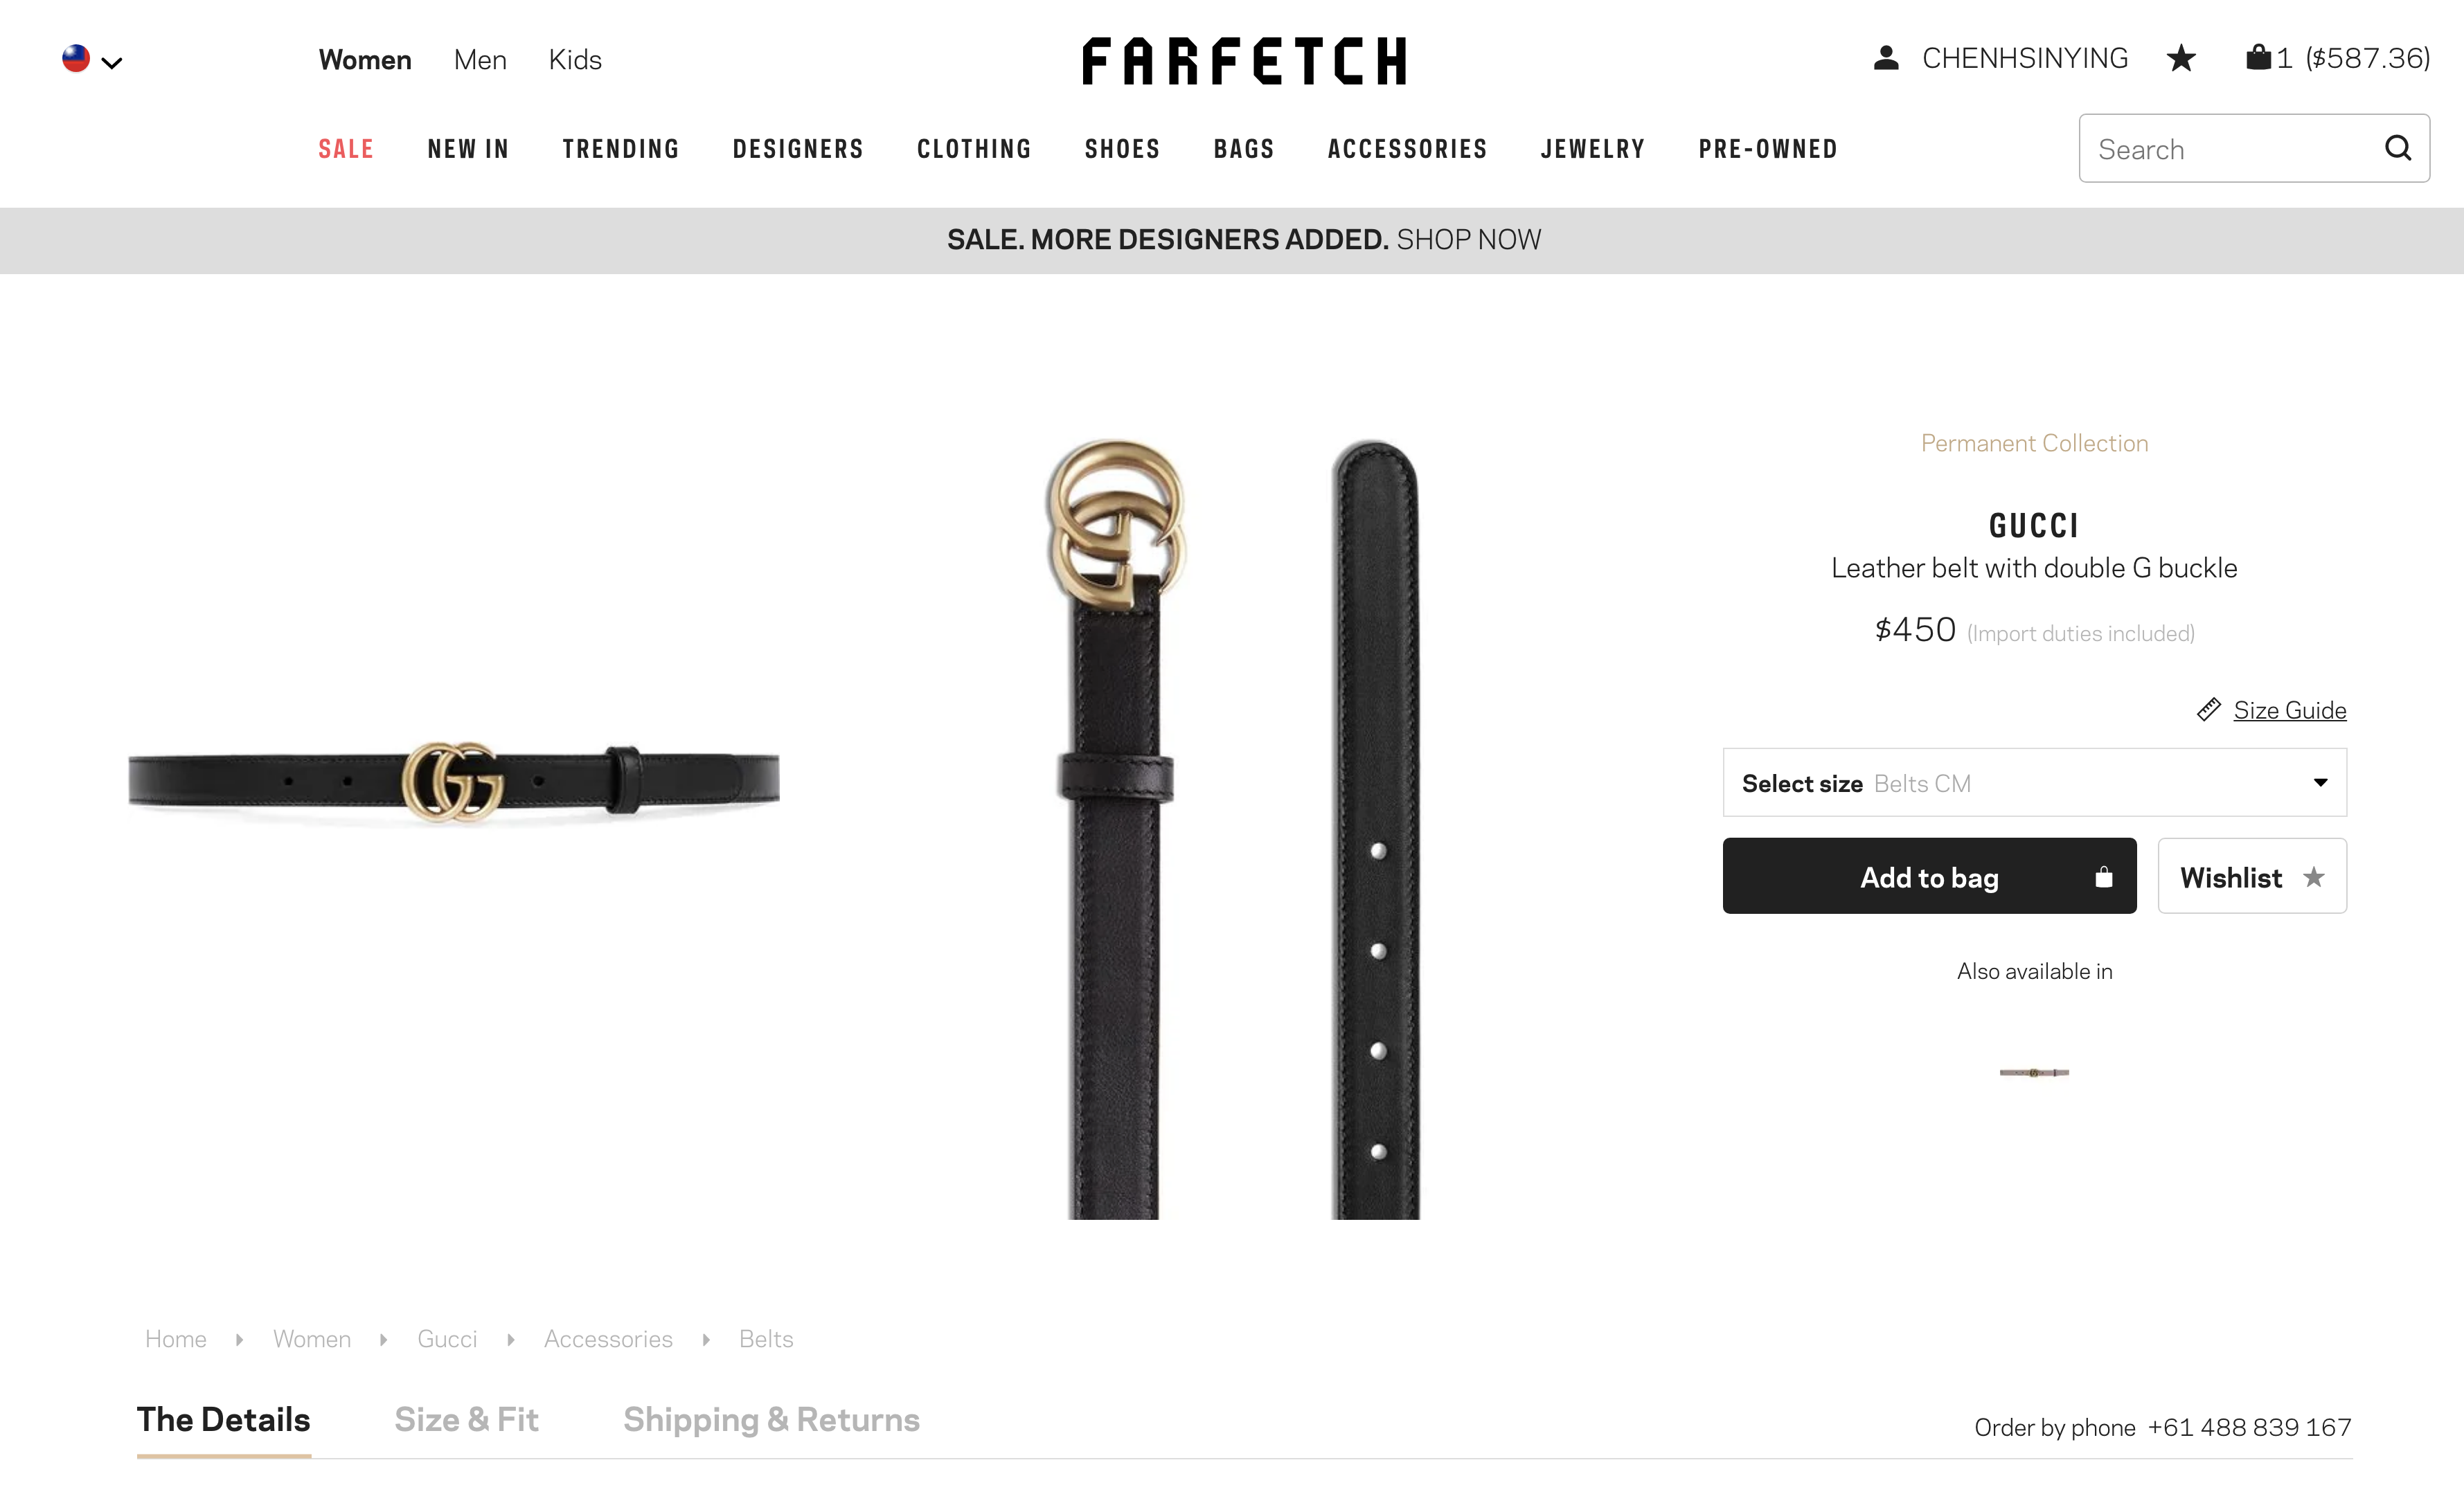Open the Accessories menu
Image resolution: width=2464 pixels, height=1494 pixels.
point(1407,149)
